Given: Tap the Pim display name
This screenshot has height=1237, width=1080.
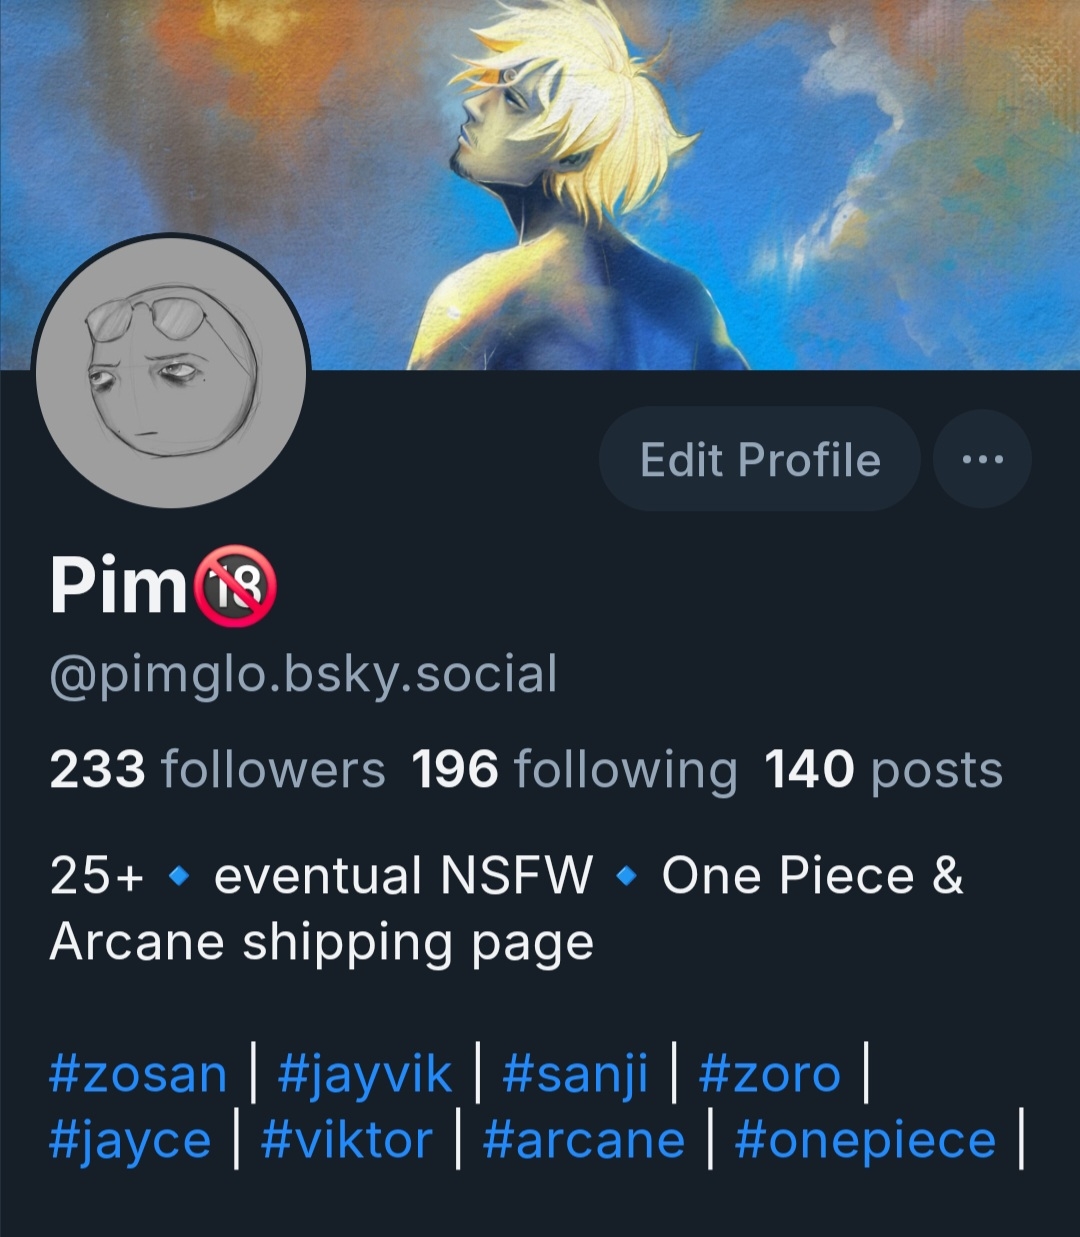Looking at the screenshot, I should pos(118,585).
